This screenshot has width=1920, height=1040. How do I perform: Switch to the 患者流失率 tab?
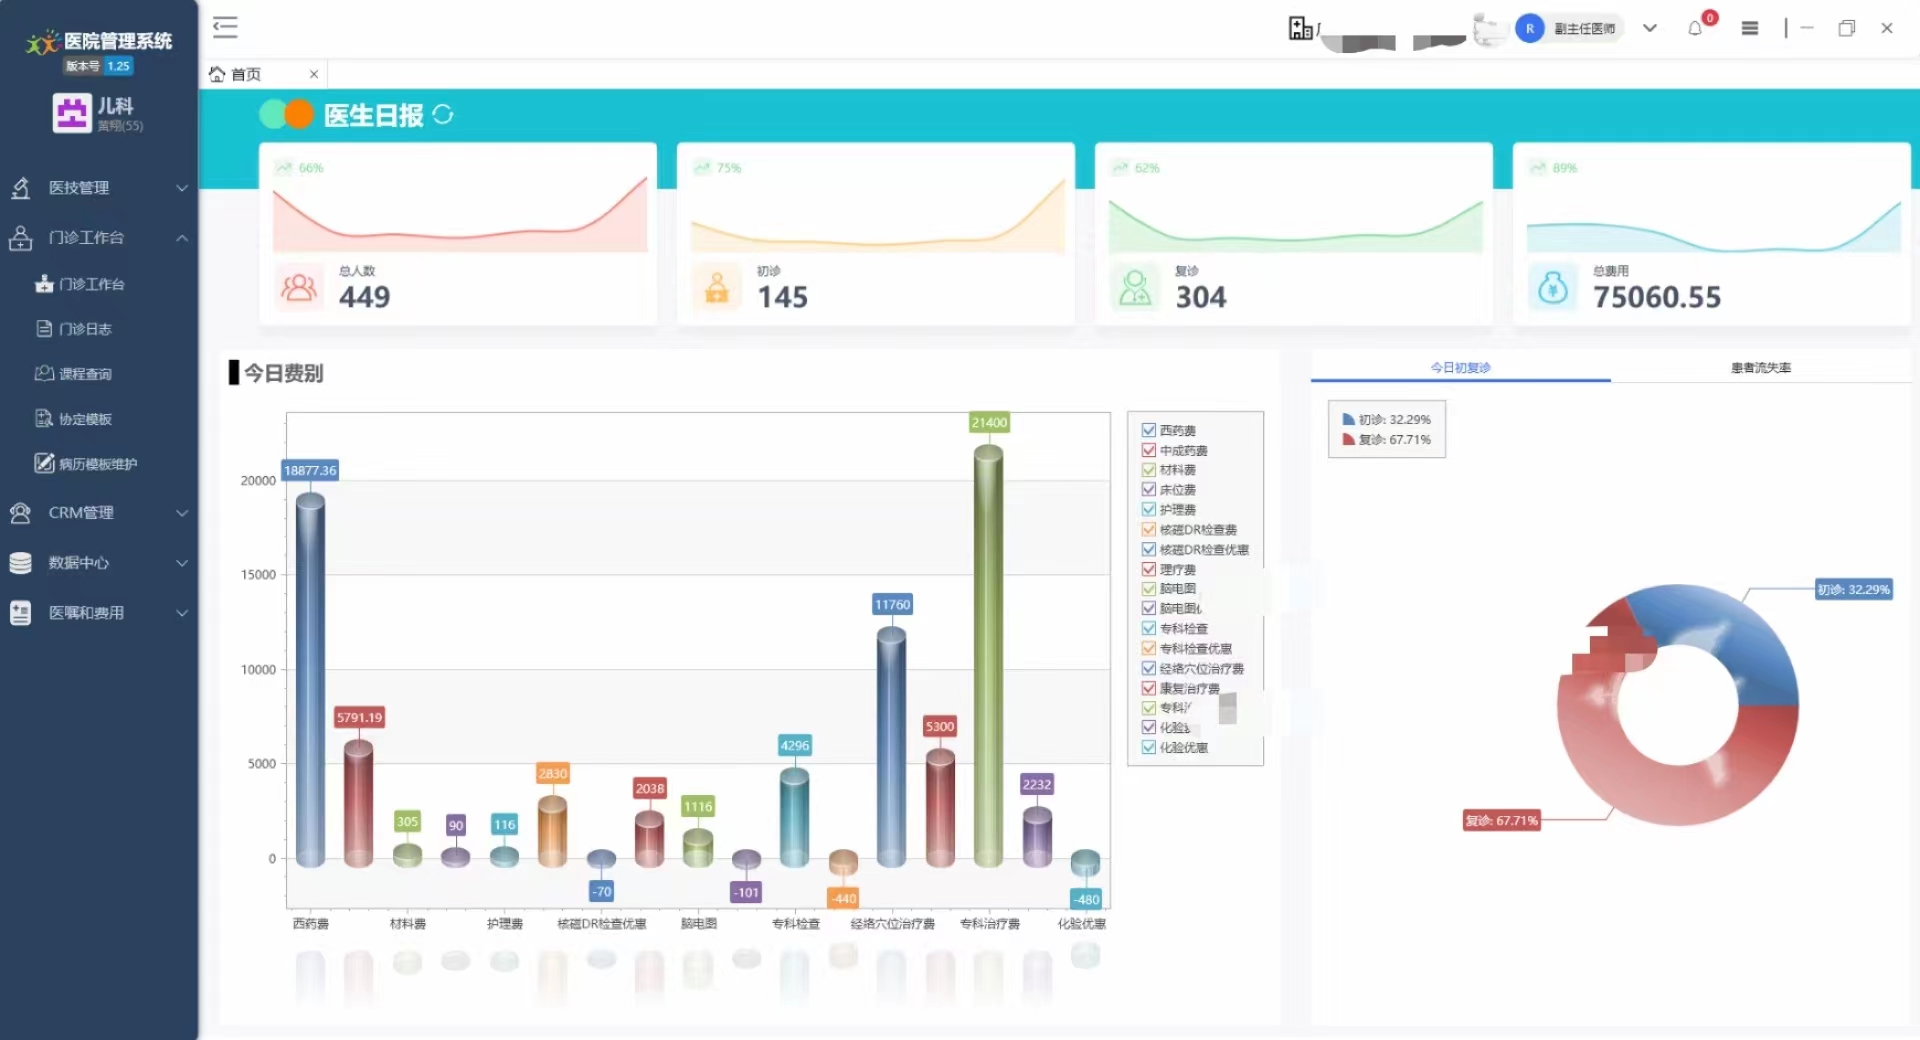click(x=1760, y=368)
